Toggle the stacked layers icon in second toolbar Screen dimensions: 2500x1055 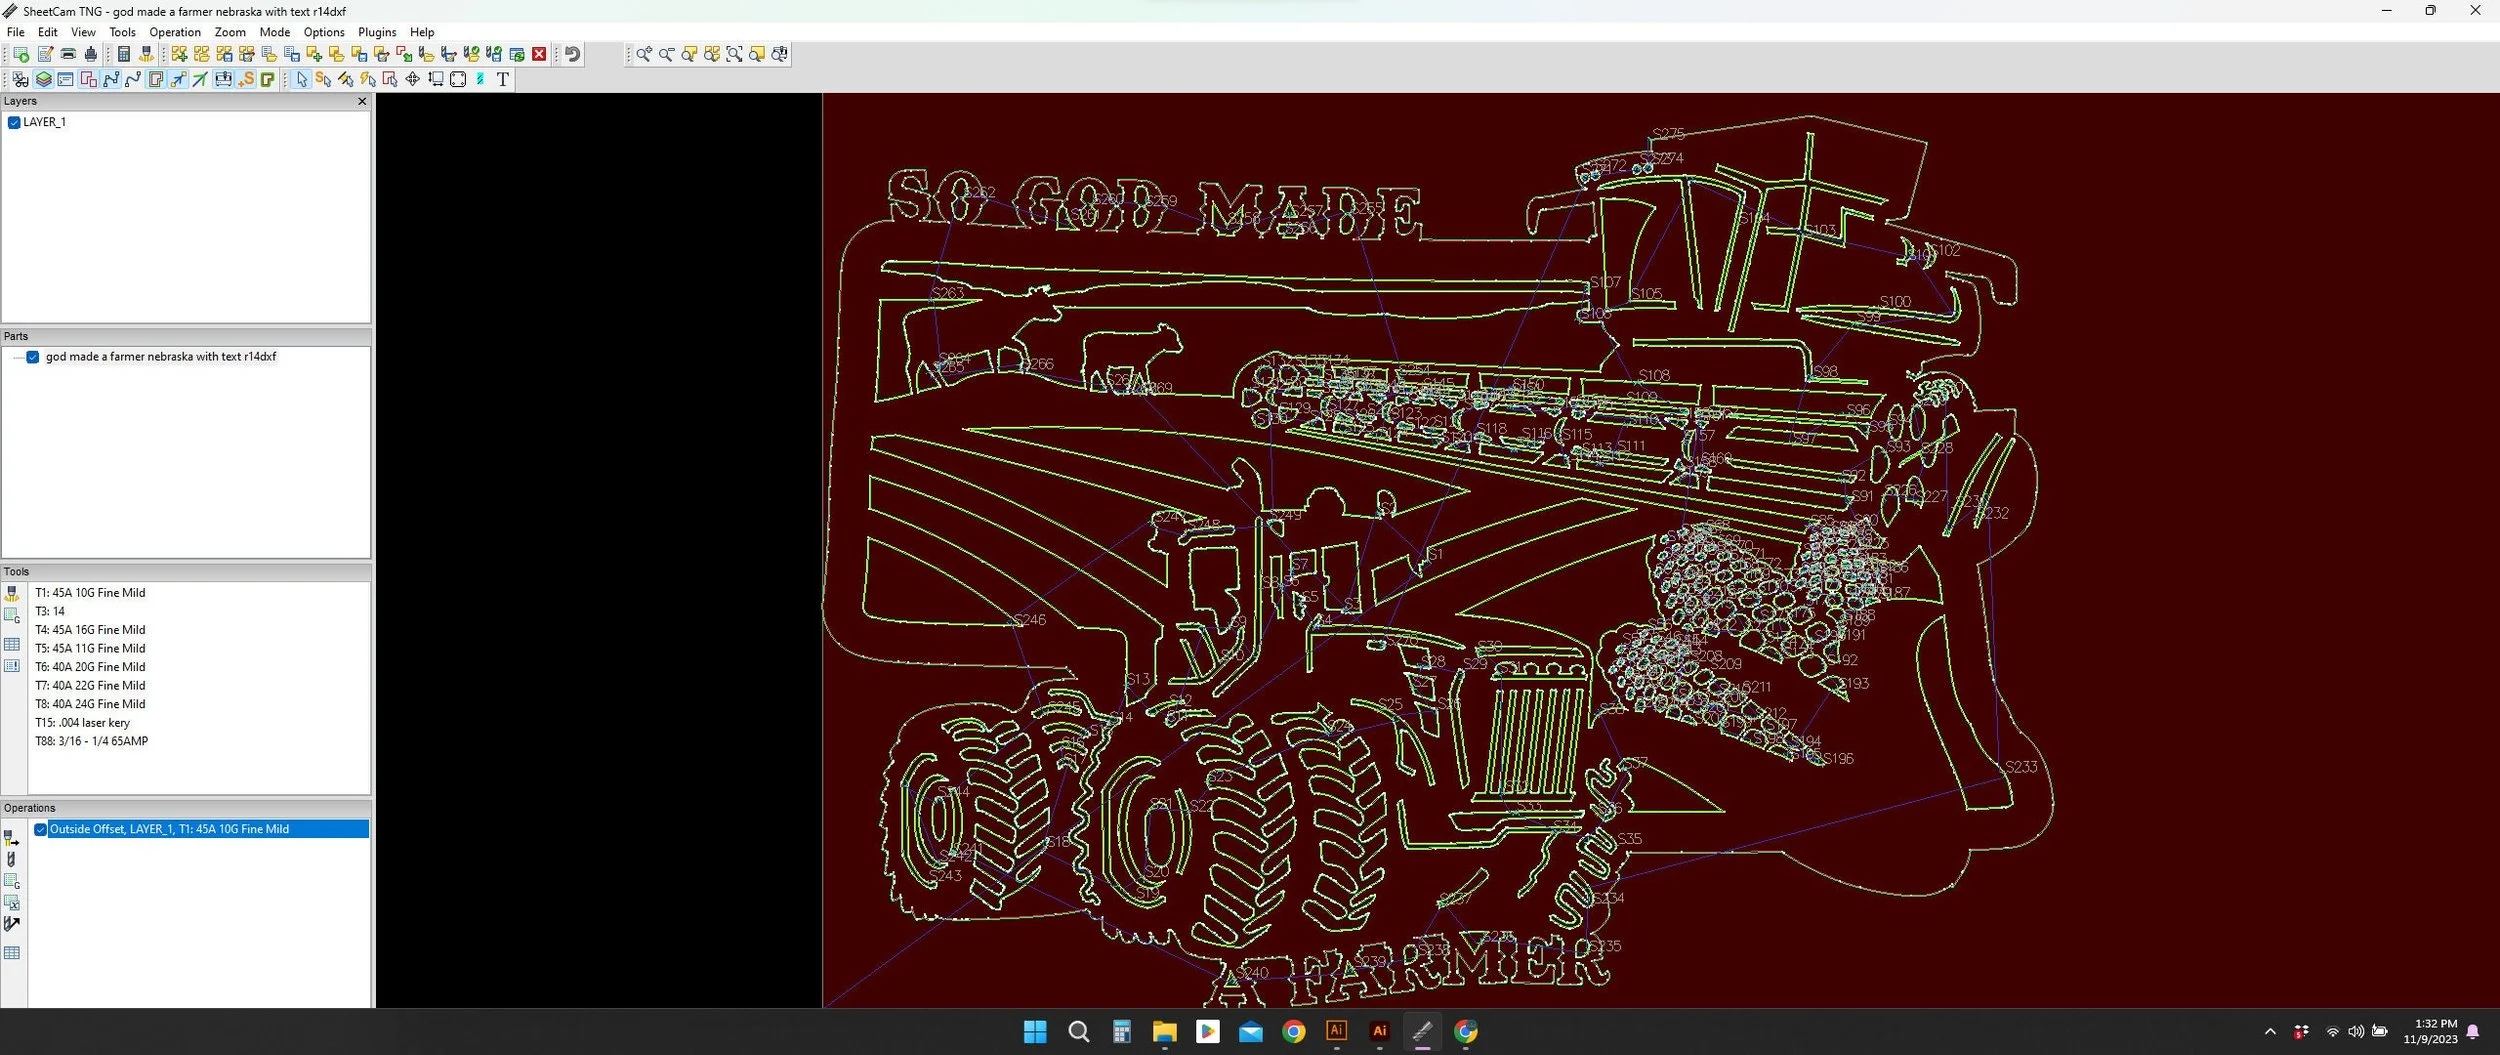(43, 79)
